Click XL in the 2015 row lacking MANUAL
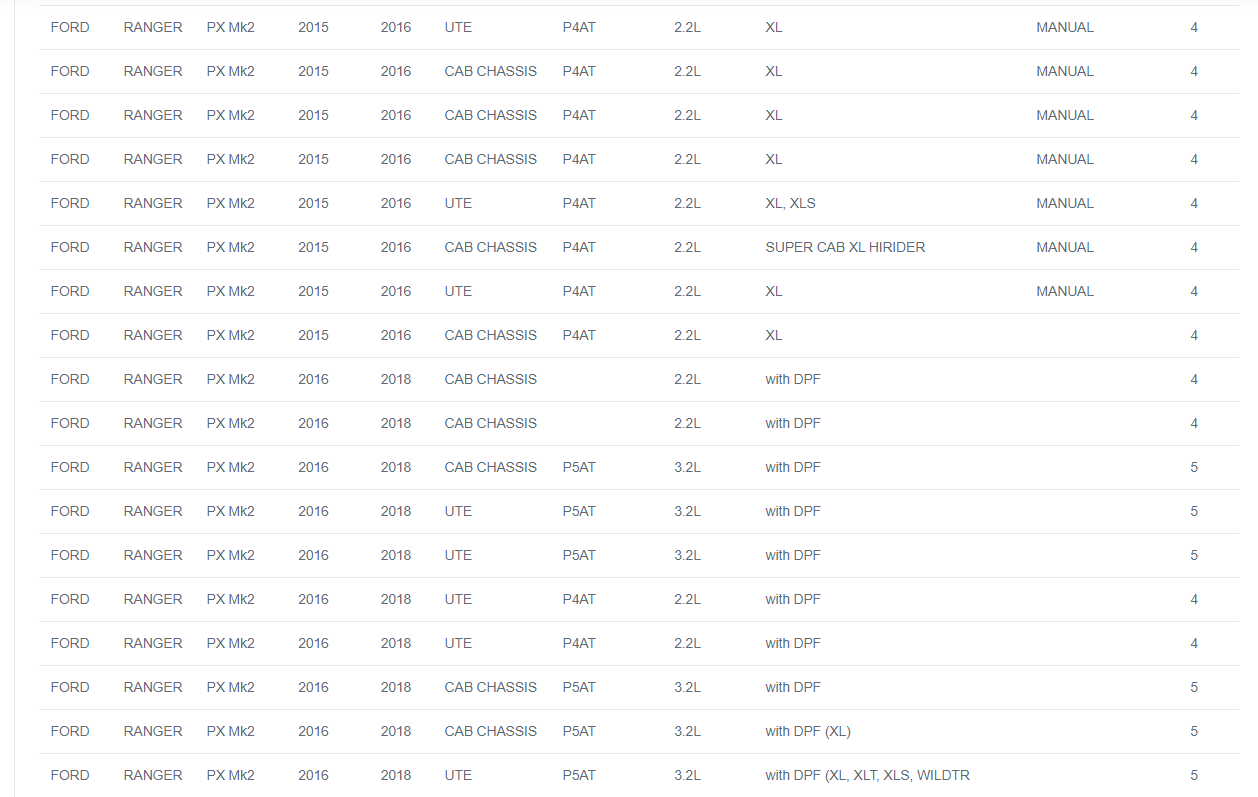This screenshot has height=797, width=1258. pyautogui.click(x=774, y=335)
